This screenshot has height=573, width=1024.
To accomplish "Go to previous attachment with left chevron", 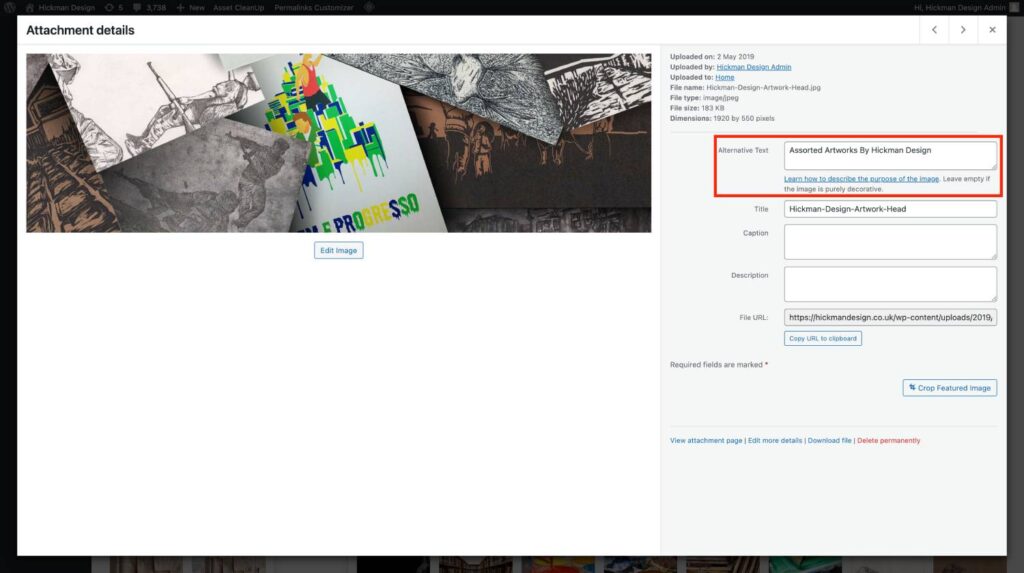I will pyautogui.click(x=934, y=30).
